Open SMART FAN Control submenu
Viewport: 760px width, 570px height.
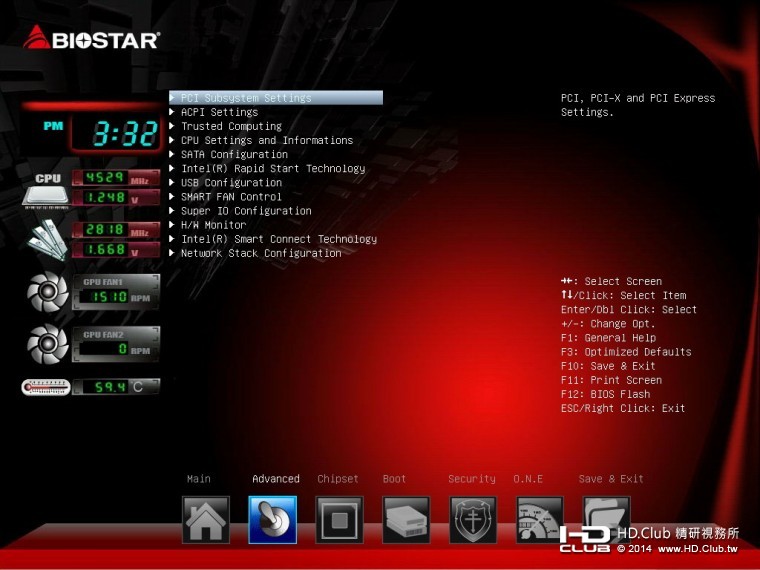tap(231, 196)
